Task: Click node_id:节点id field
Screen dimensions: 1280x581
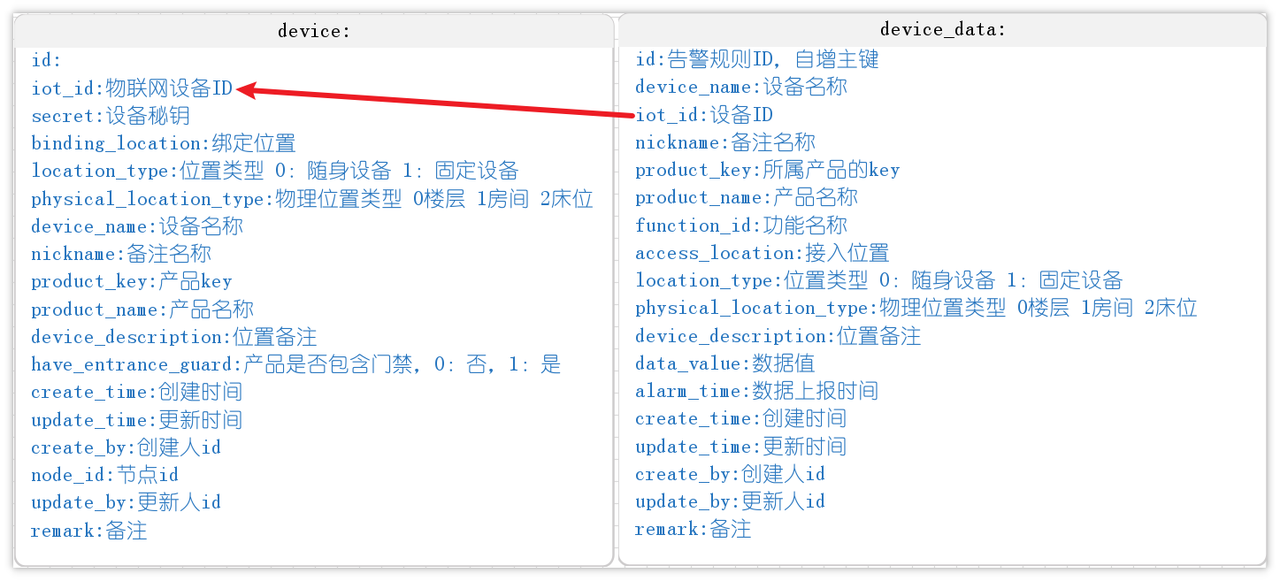Action: 105,475
